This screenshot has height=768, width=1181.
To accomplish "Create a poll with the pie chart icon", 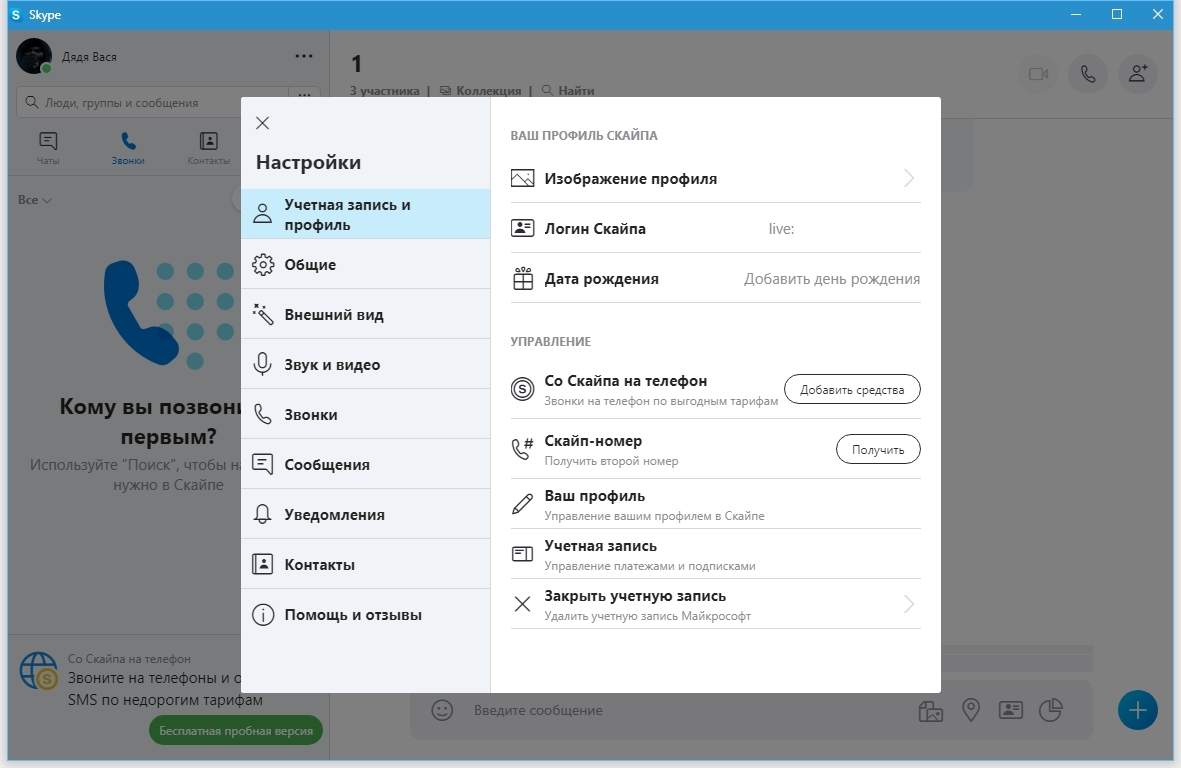I will coord(1051,710).
